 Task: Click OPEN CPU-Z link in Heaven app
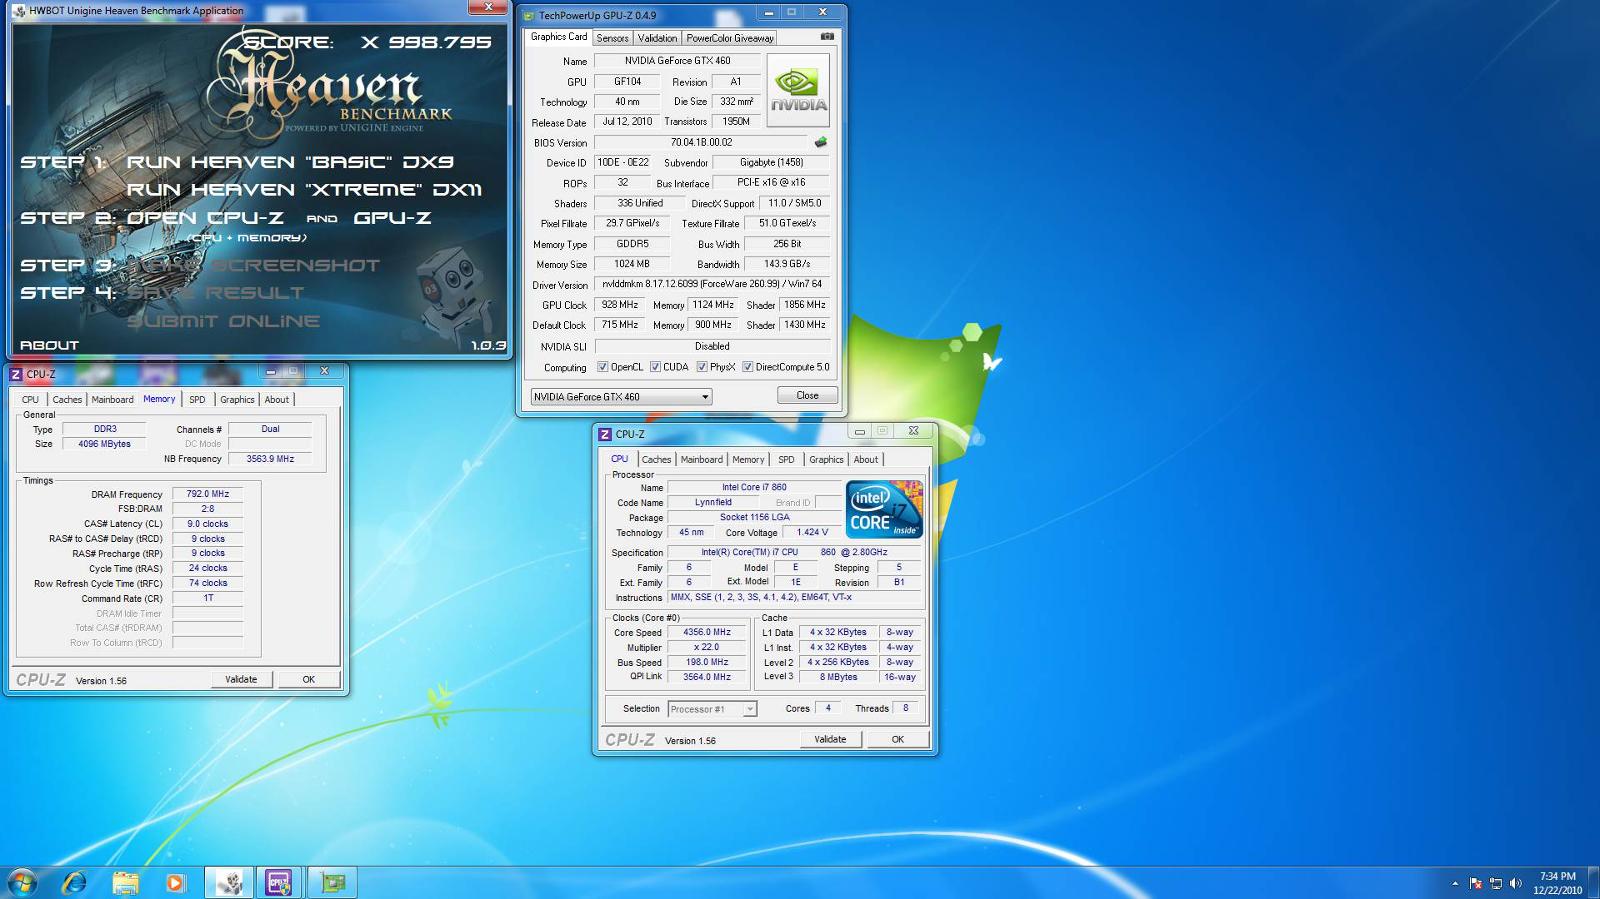205,218
